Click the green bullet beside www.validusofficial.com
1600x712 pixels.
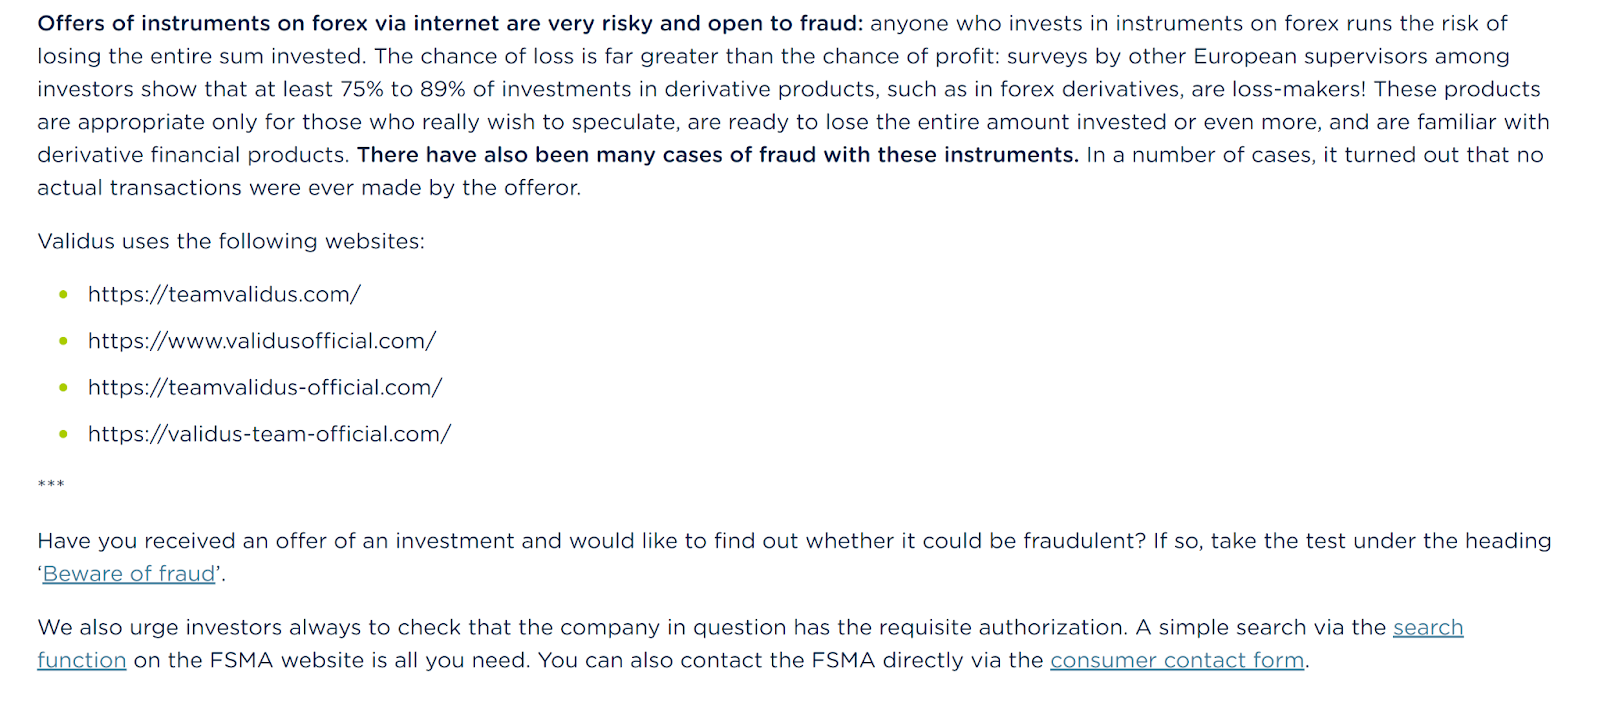(x=64, y=341)
